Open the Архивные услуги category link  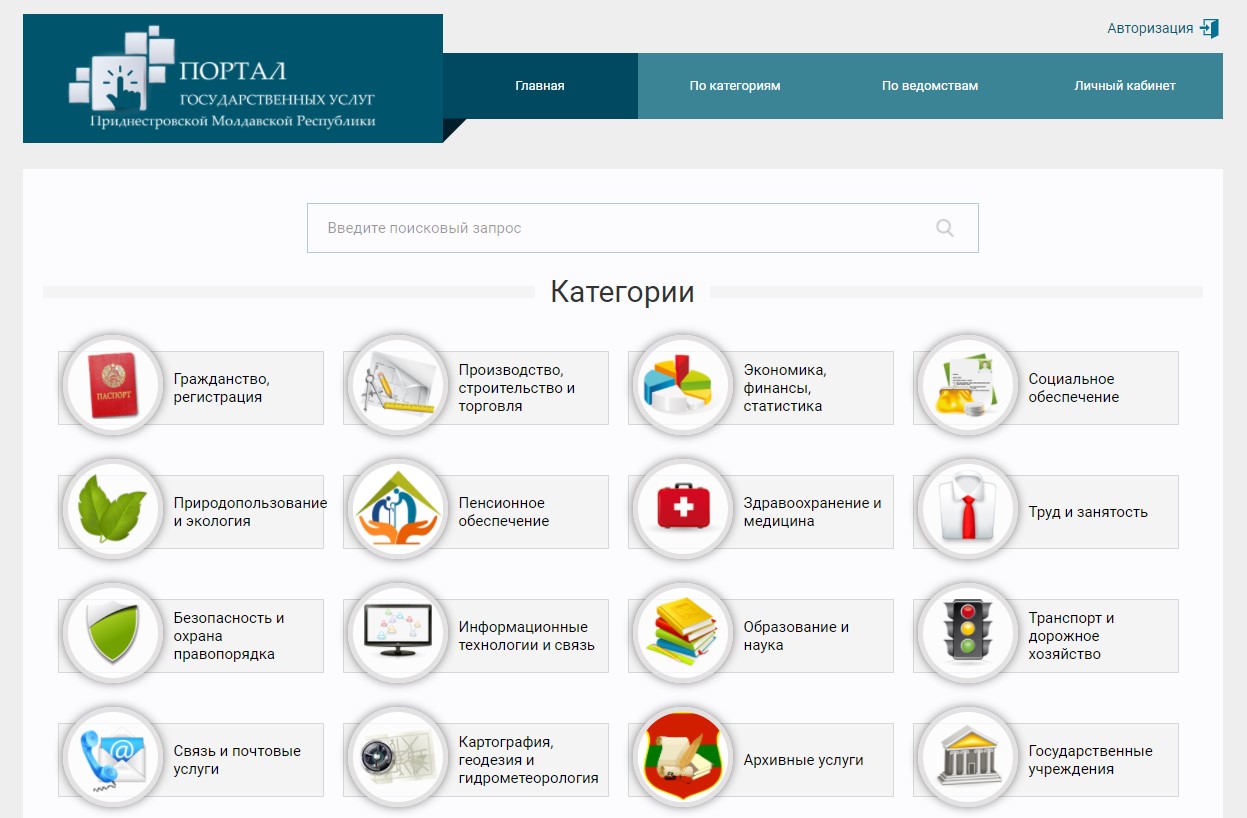[x=803, y=760]
